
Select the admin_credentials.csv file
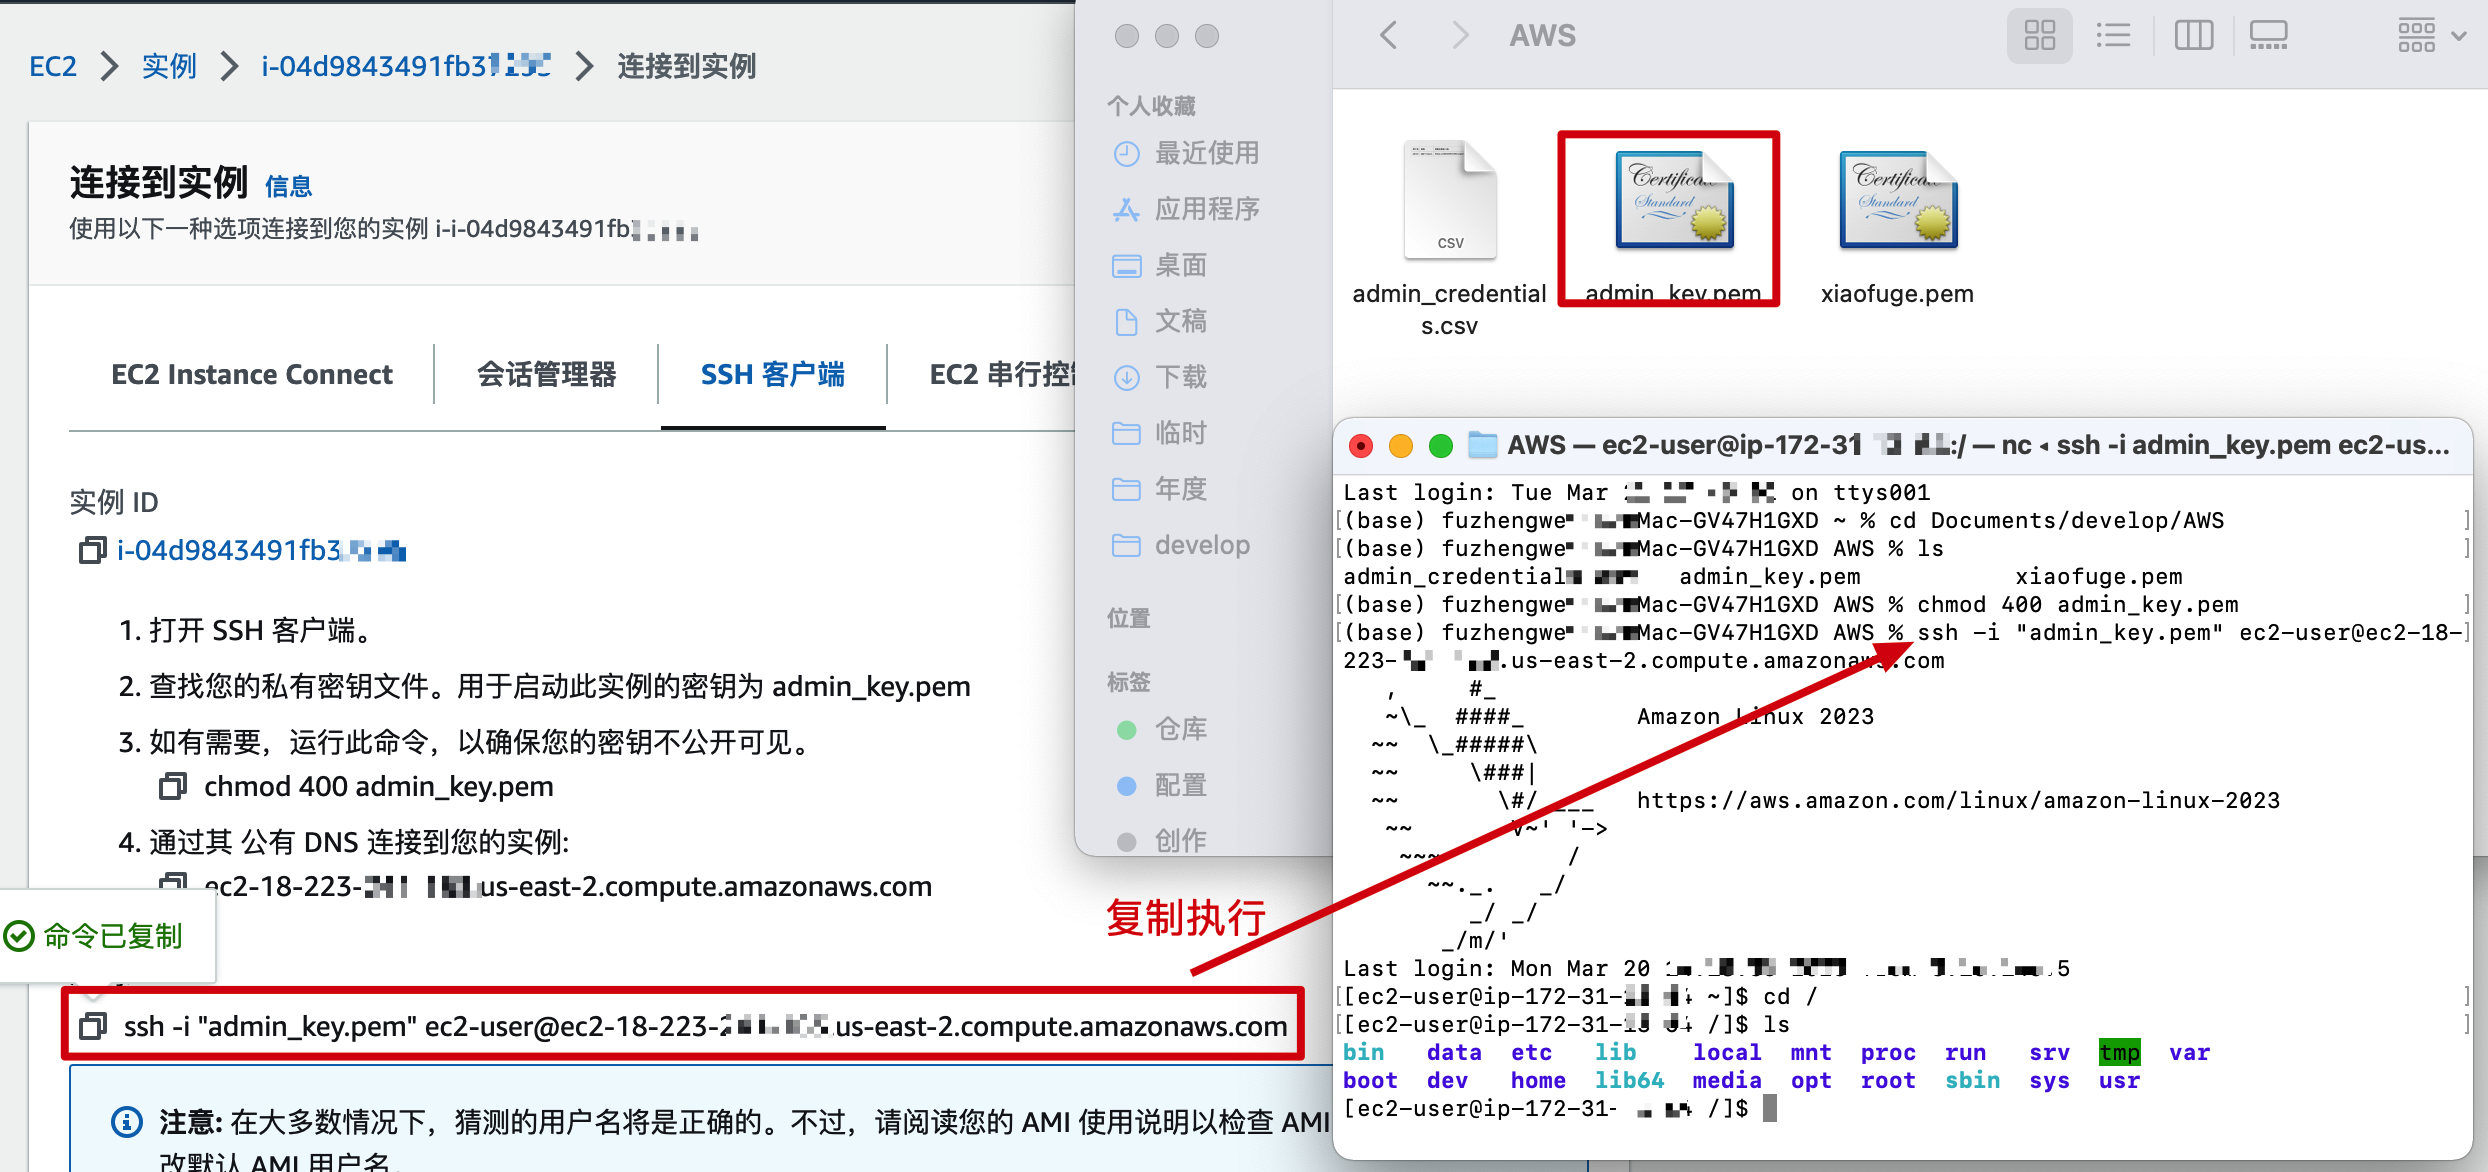1450,238
